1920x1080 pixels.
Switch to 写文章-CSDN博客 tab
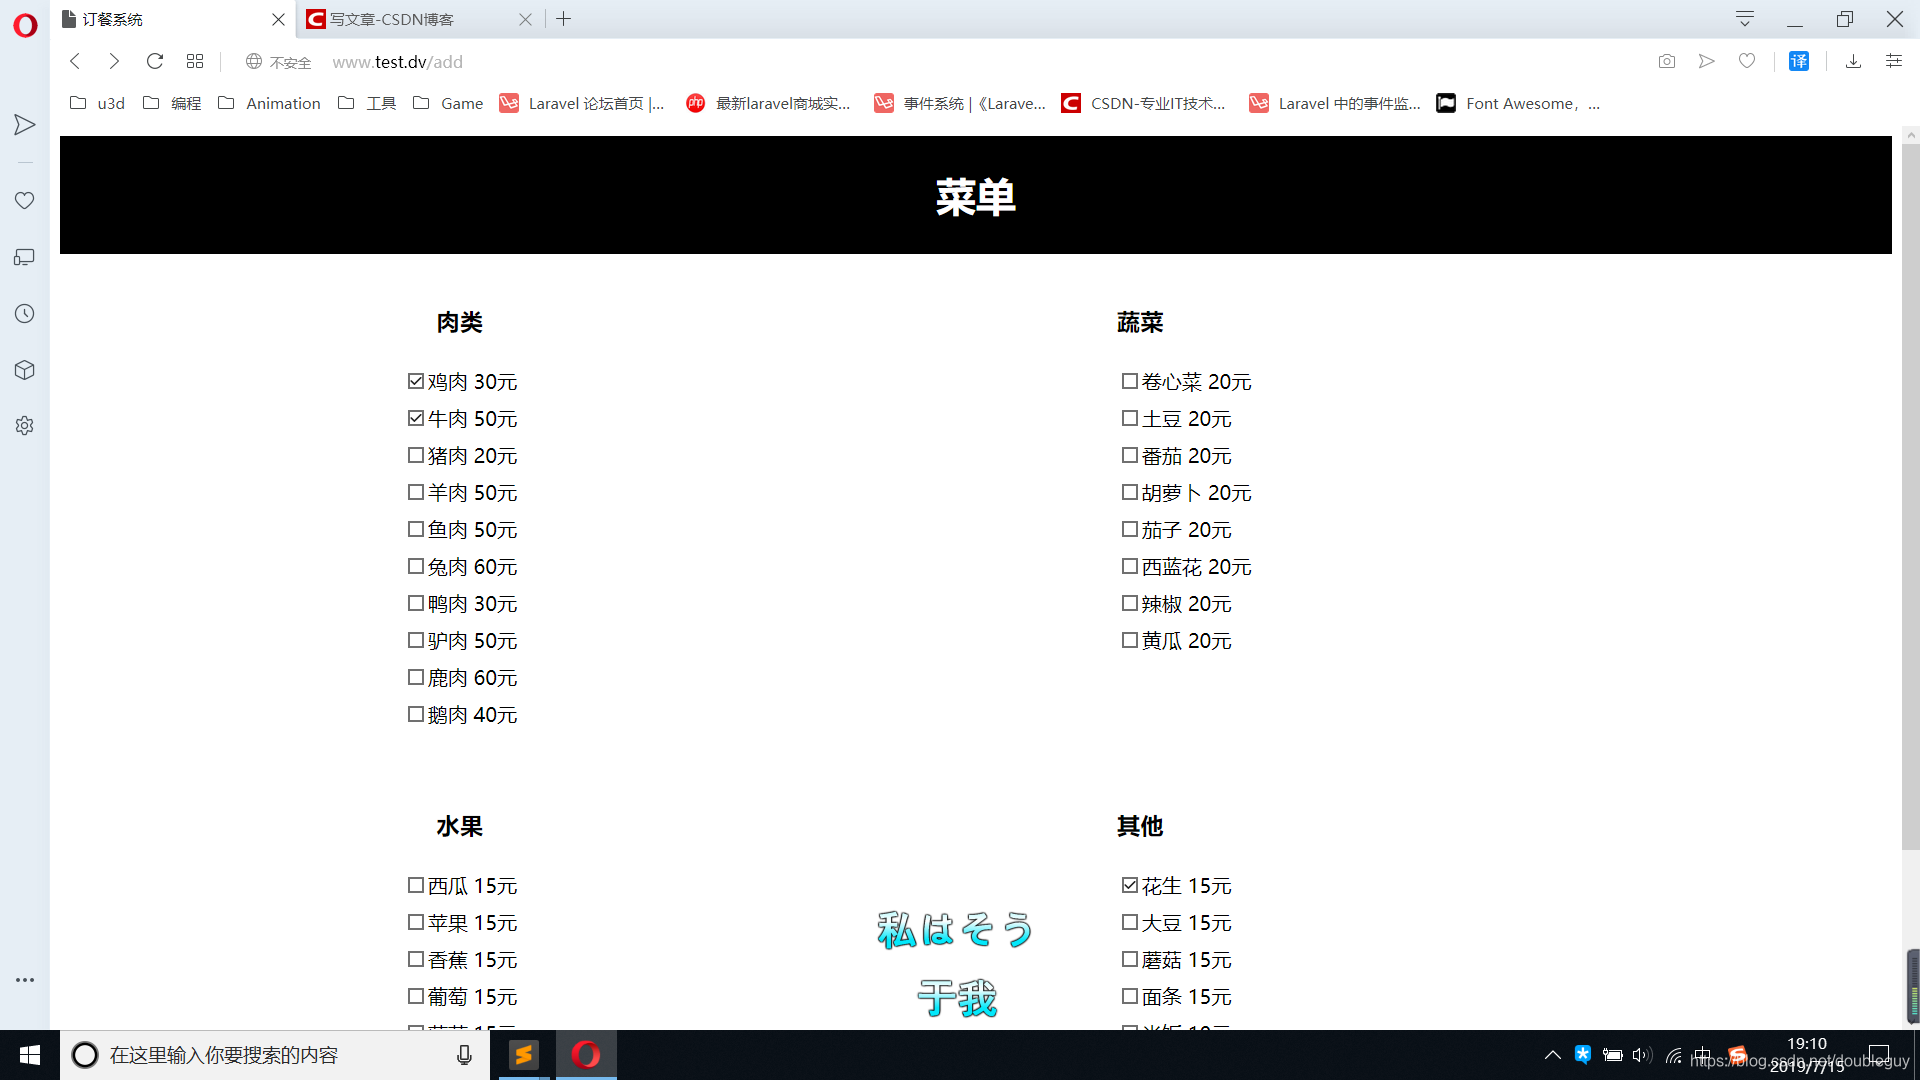(400, 19)
